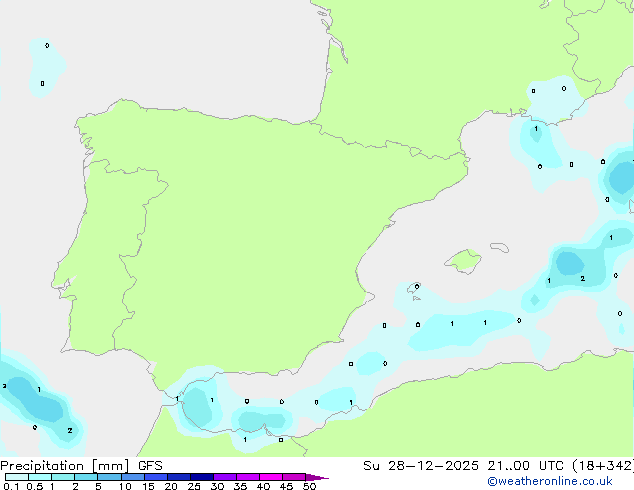Image resolution: width=634 pixels, height=490 pixels.
Task: Open the weatheronline.co.uk link
Action: [x=550, y=481]
